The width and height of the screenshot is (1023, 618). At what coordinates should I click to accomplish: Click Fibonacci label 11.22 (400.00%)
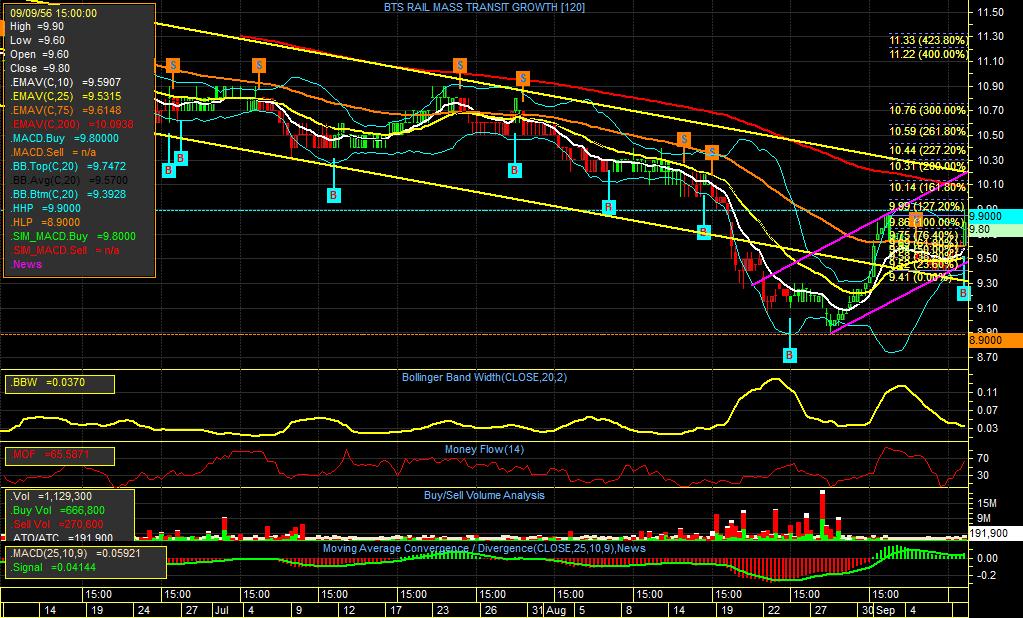click(928, 54)
